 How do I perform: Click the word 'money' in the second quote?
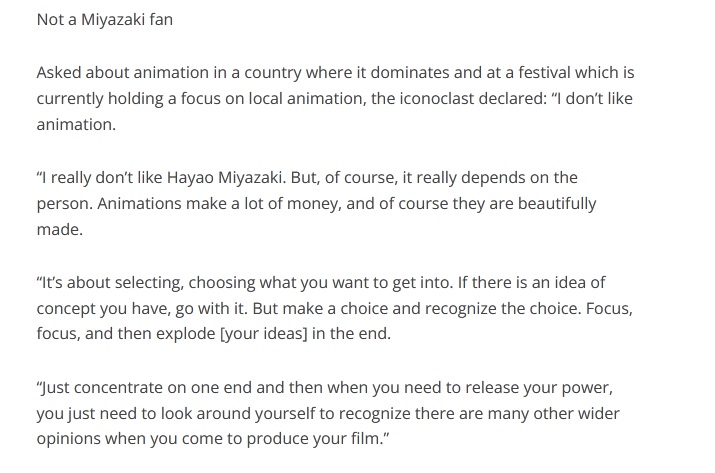[x=313, y=203]
